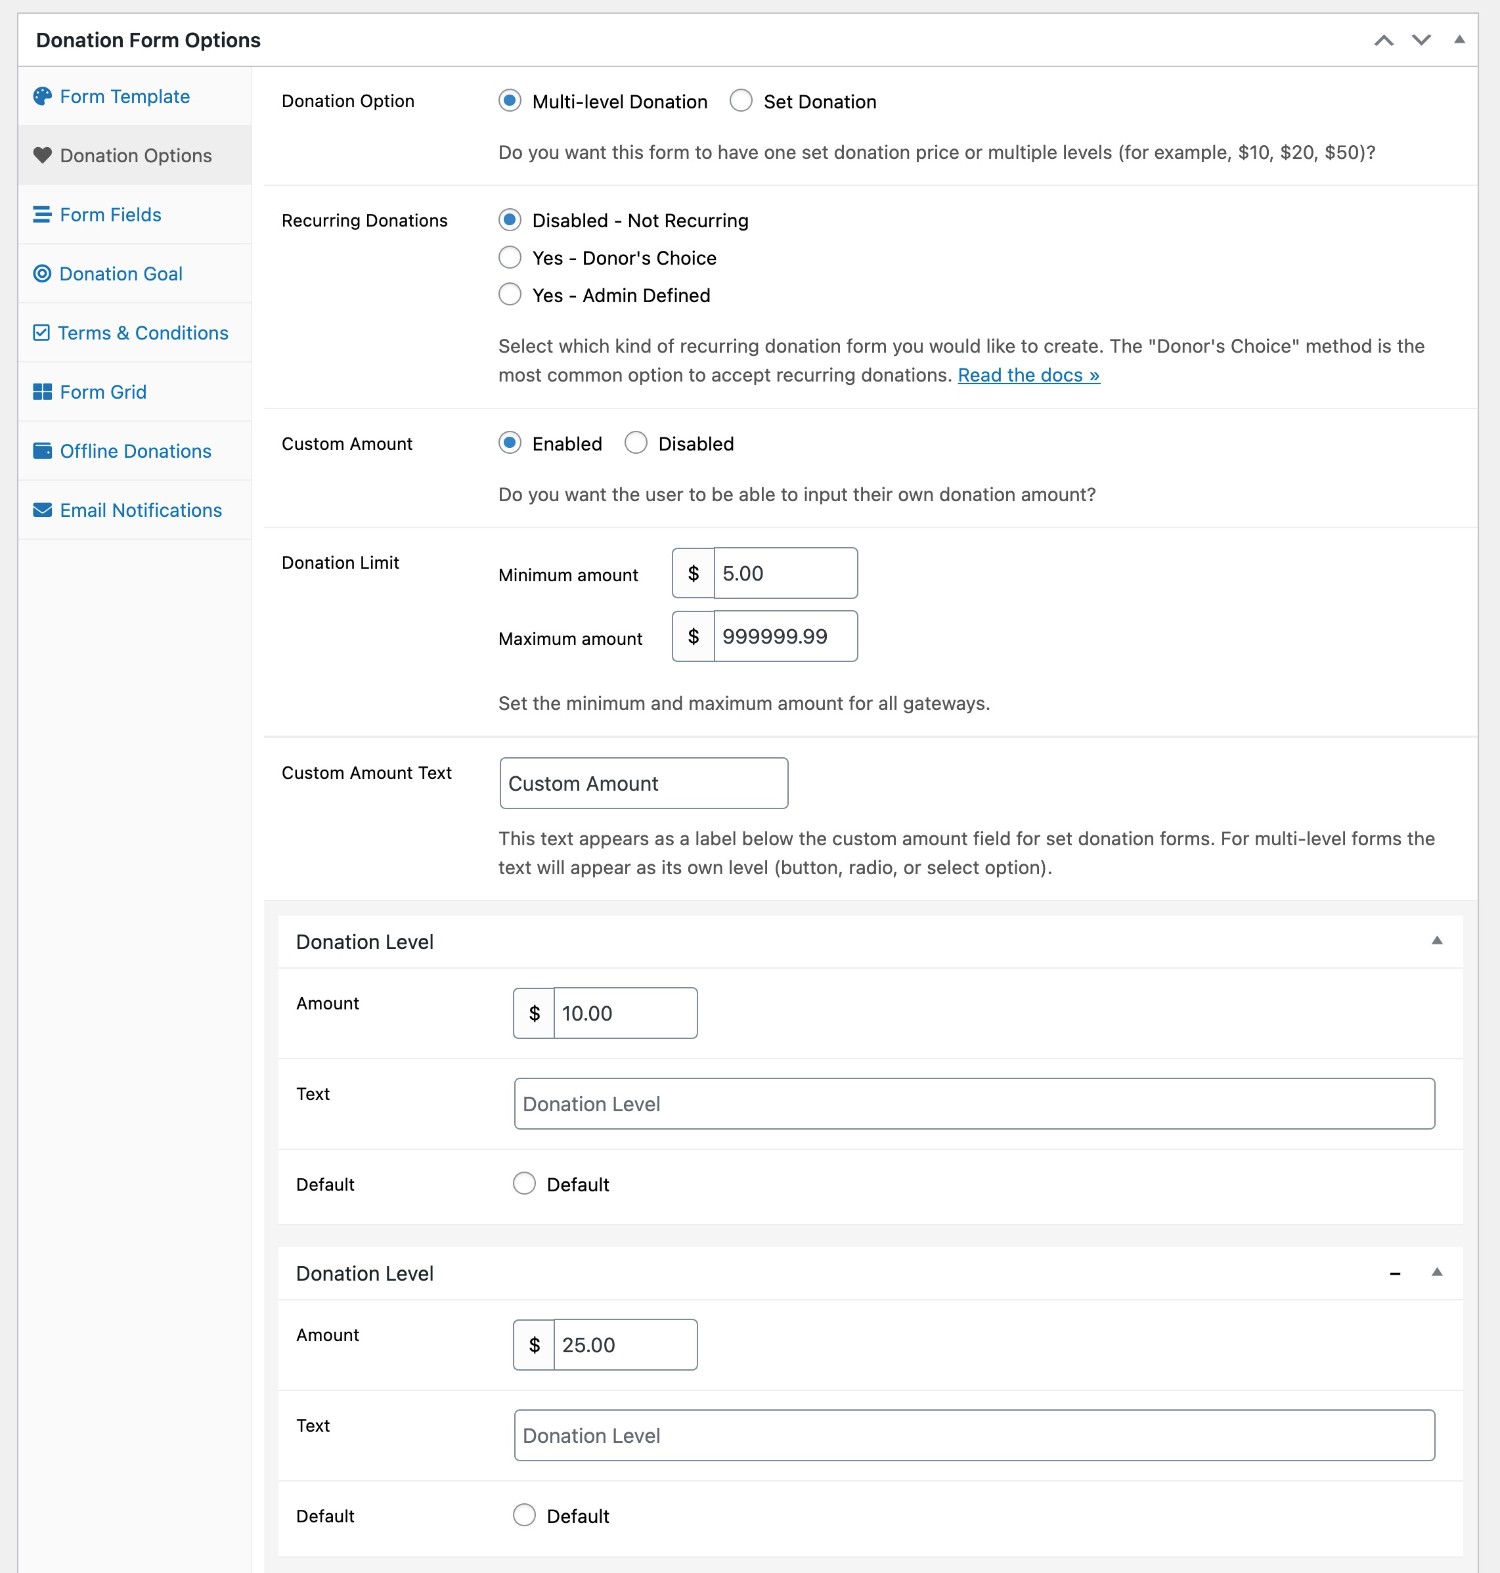Viewport: 1500px width, 1573px height.
Task: Click the wallet icon beside Offline Donations
Action: click(42, 450)
